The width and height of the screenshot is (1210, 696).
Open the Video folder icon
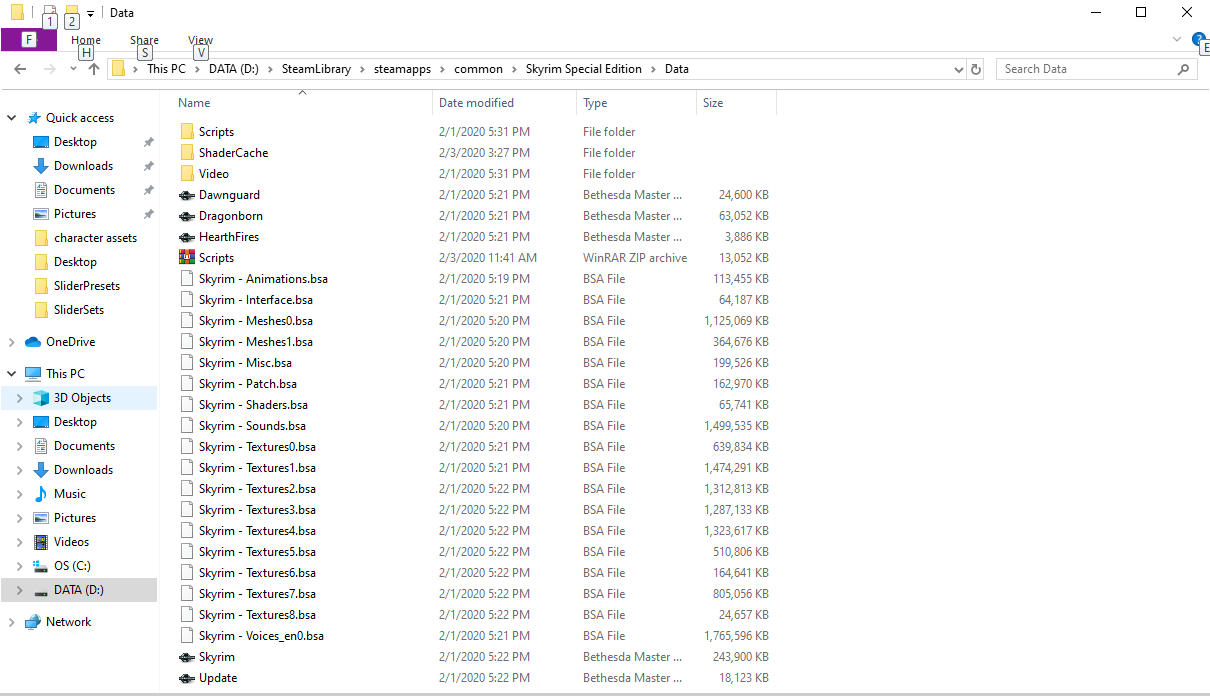click(x=187, y=174)
